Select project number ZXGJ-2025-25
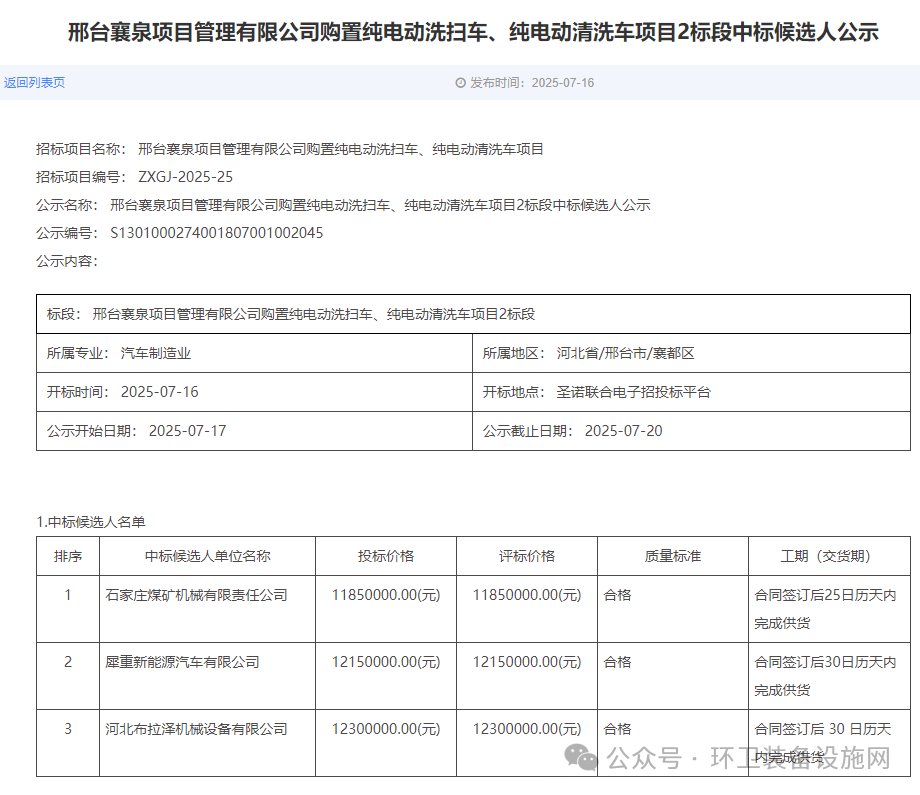 click(185, 177)
